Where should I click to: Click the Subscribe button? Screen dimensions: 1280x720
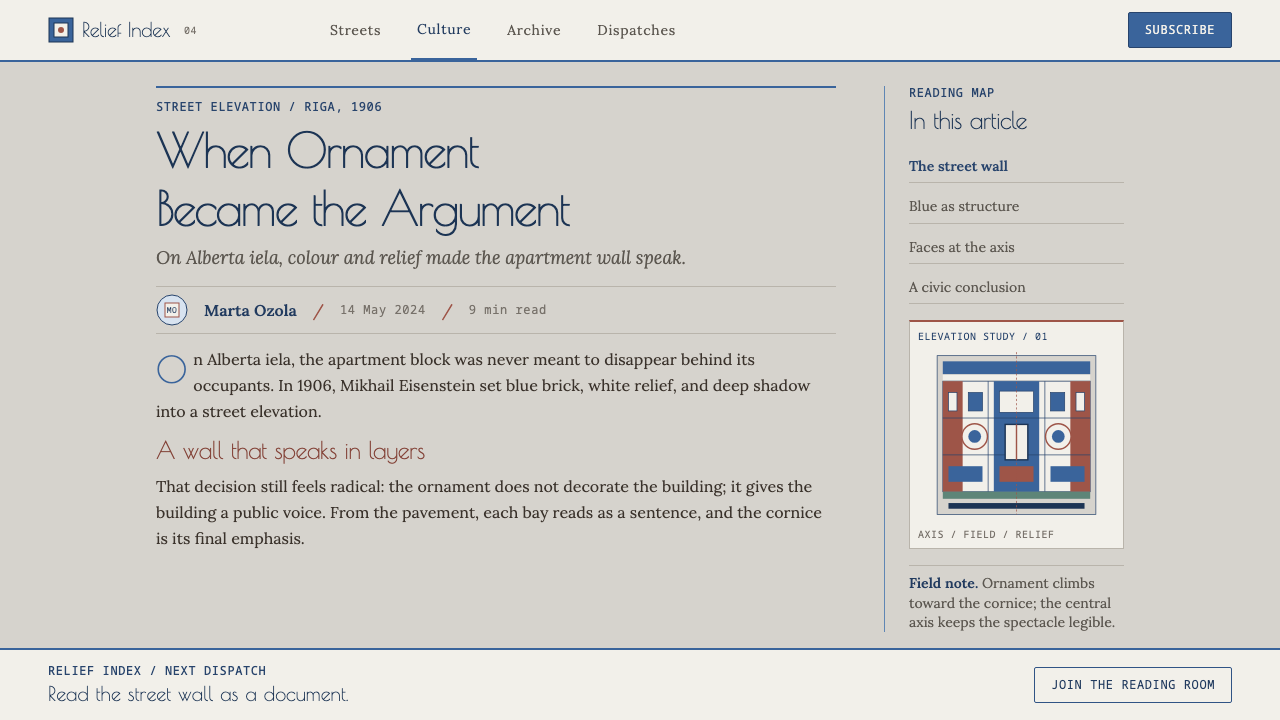tap(1180, 30)
